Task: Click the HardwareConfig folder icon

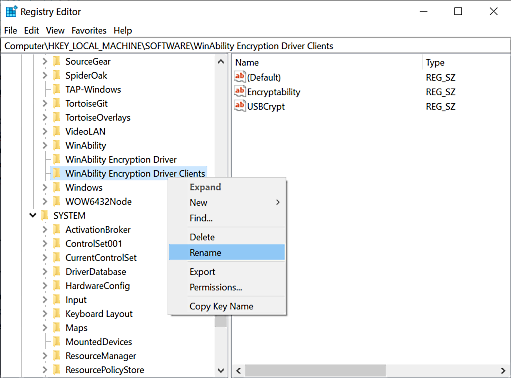Action: (x=57, y=285)
